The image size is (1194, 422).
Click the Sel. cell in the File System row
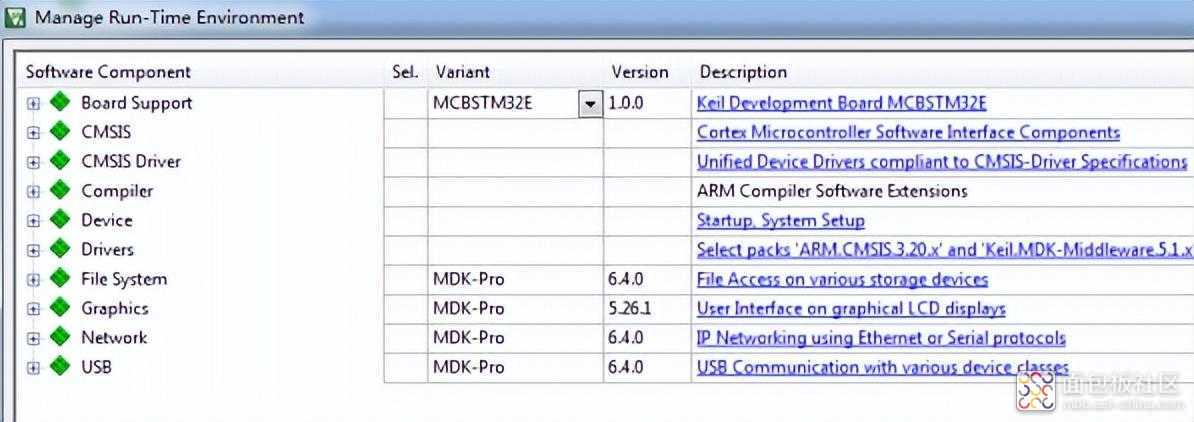pos(405,279)
